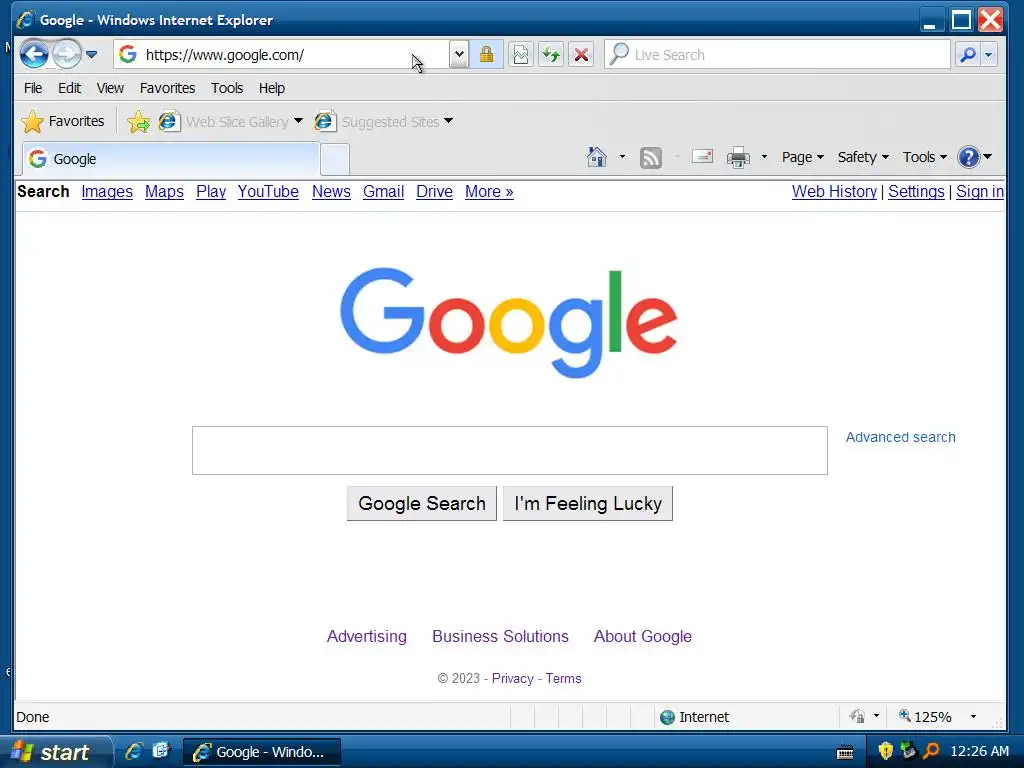Open the View menu

click(110, 88)
